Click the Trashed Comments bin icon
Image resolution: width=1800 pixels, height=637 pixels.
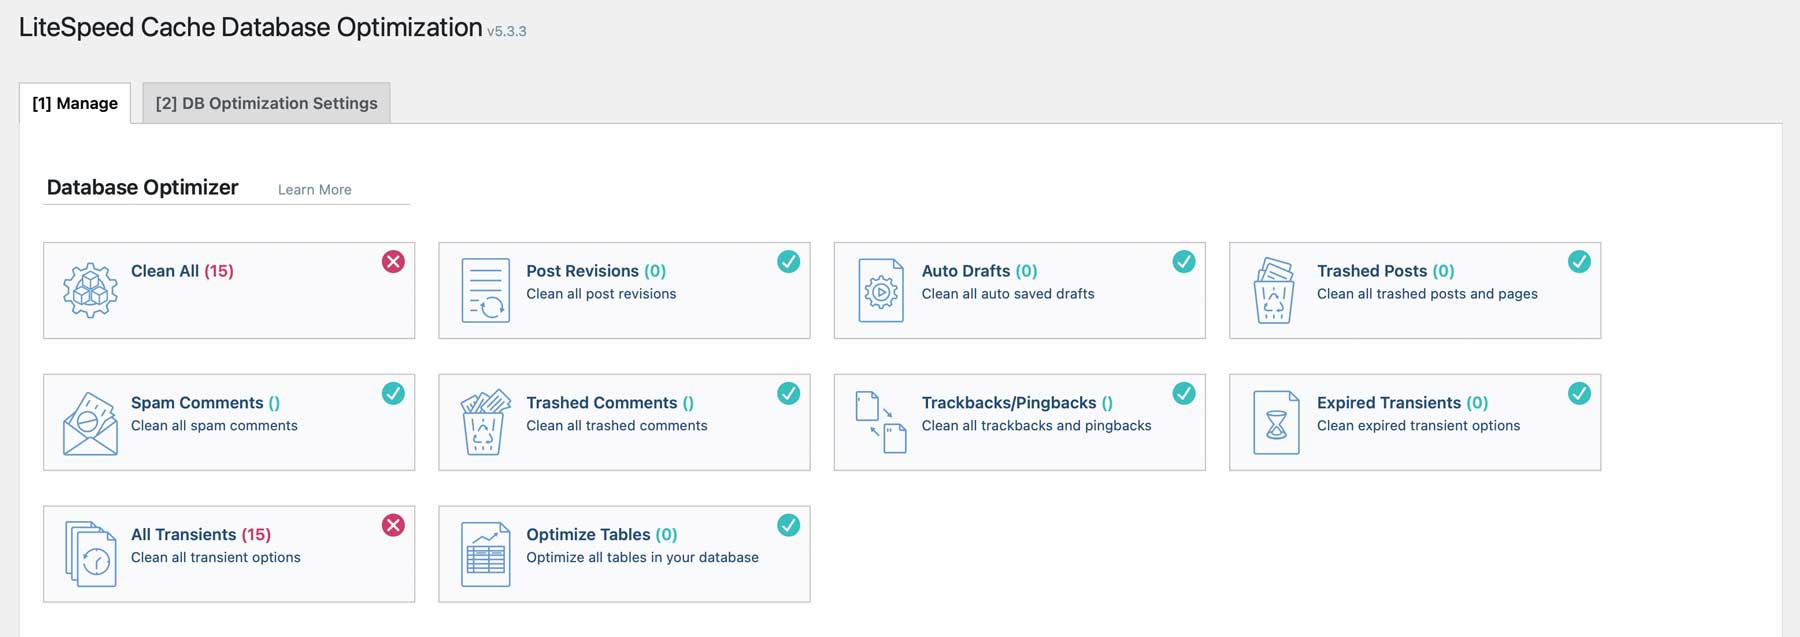coord(485,422)
